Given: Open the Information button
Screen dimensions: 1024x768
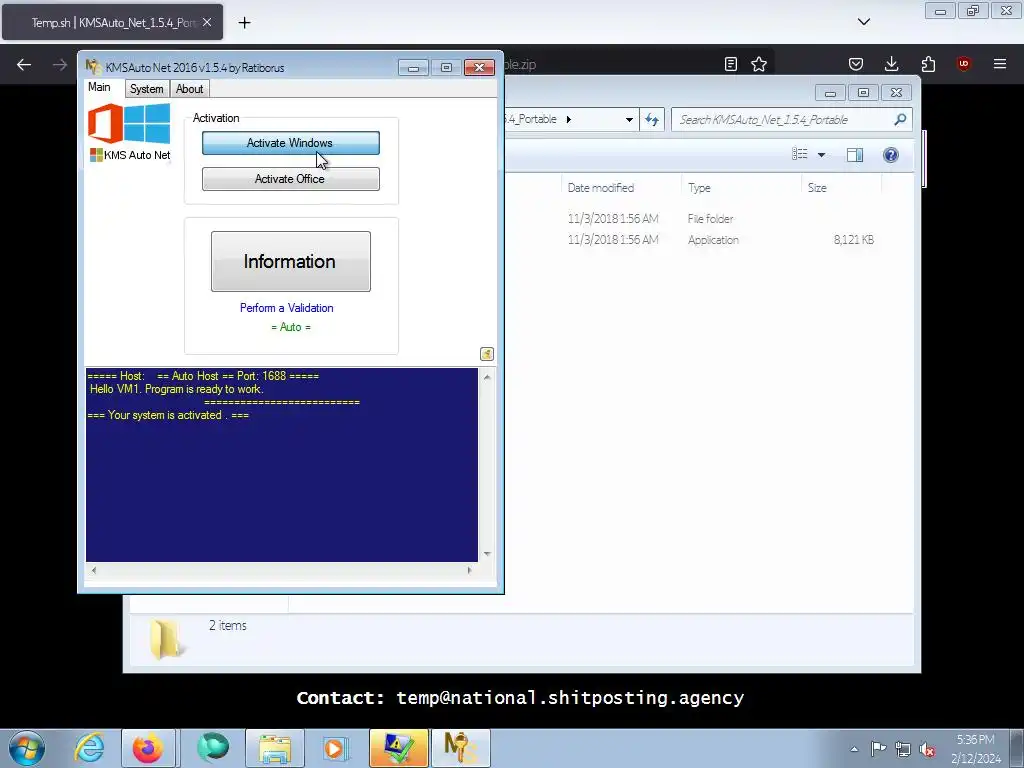Looking at the screenshot, I should click(291, 261).
